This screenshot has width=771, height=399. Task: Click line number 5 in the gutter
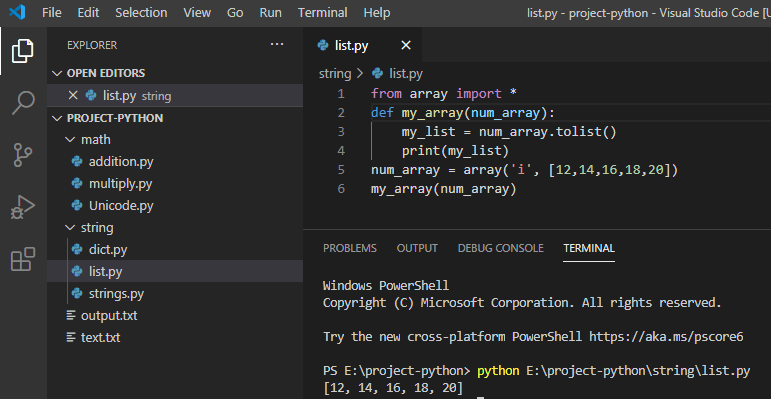pyautogui.click(x=341, y=170)
